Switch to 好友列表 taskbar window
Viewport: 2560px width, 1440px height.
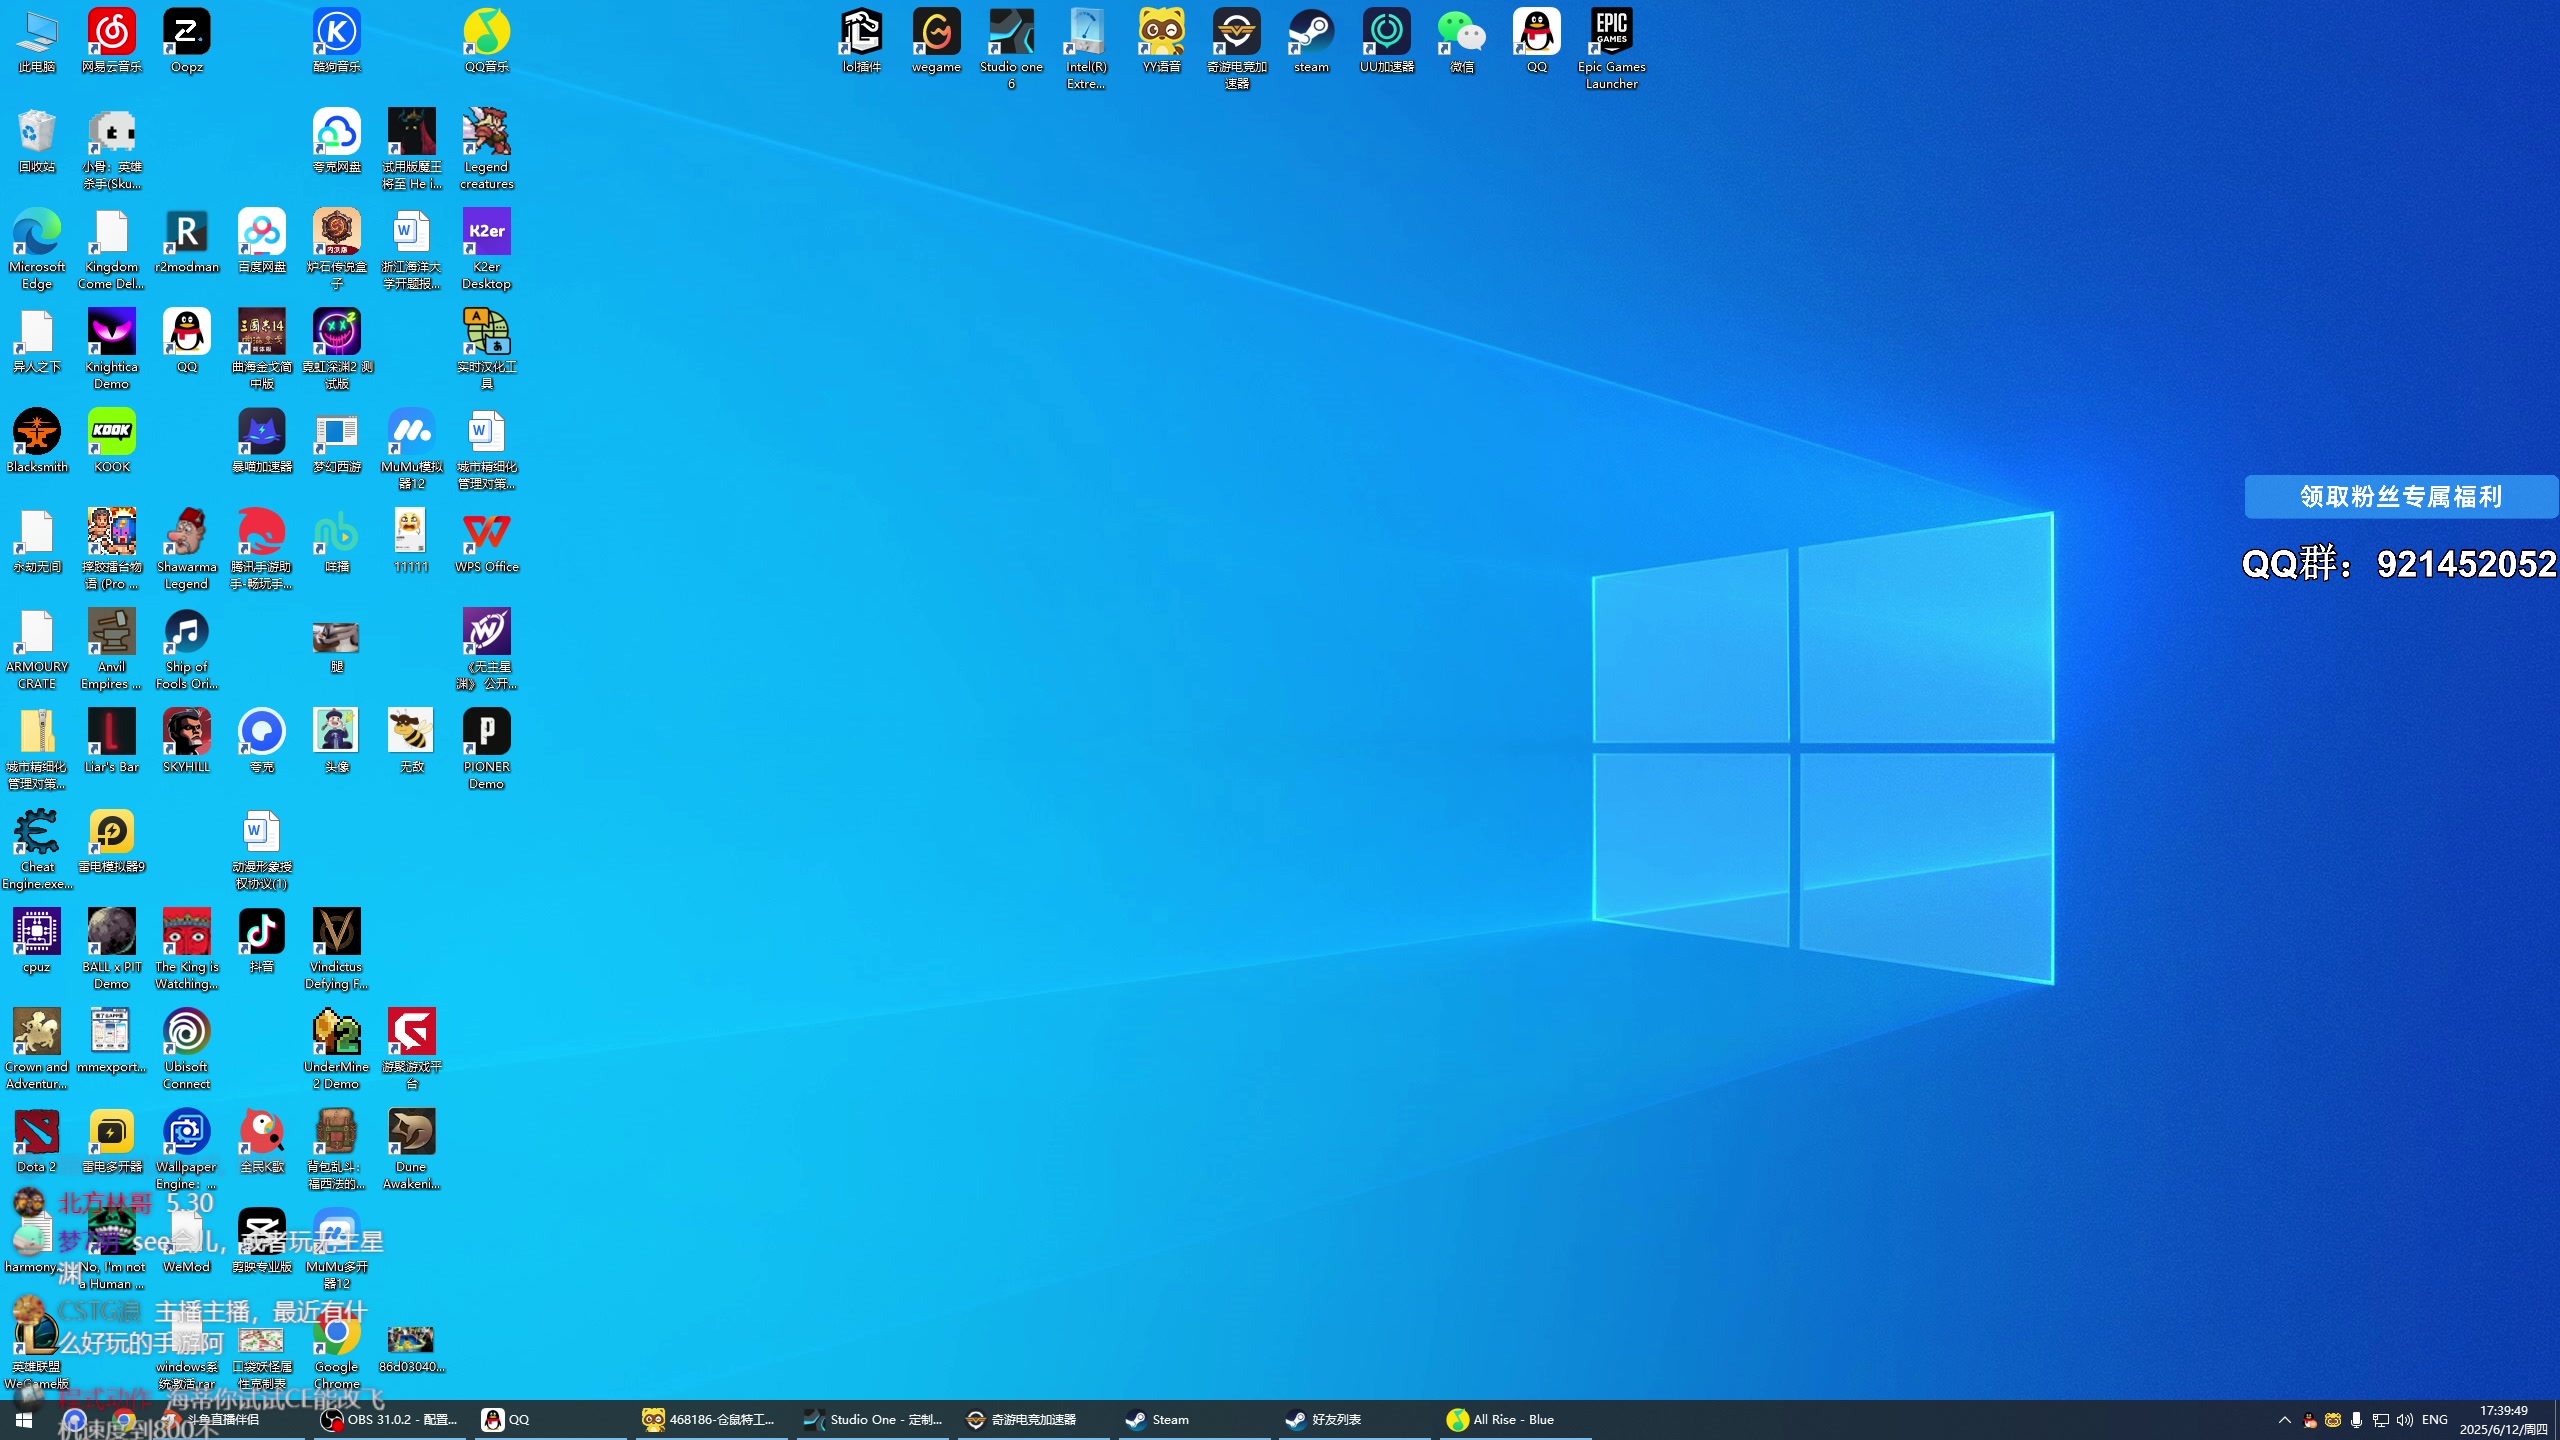[1354, 1419]
